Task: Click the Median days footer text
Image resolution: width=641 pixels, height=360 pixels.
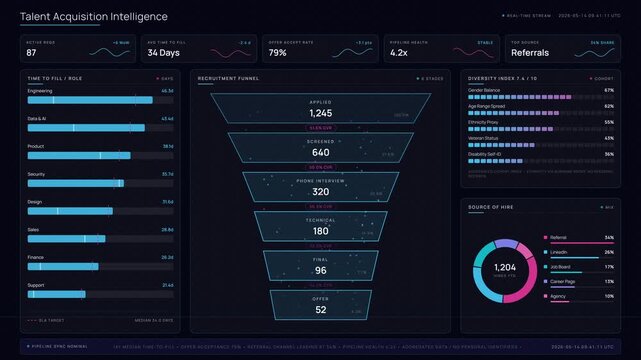Action: [154, 320]
